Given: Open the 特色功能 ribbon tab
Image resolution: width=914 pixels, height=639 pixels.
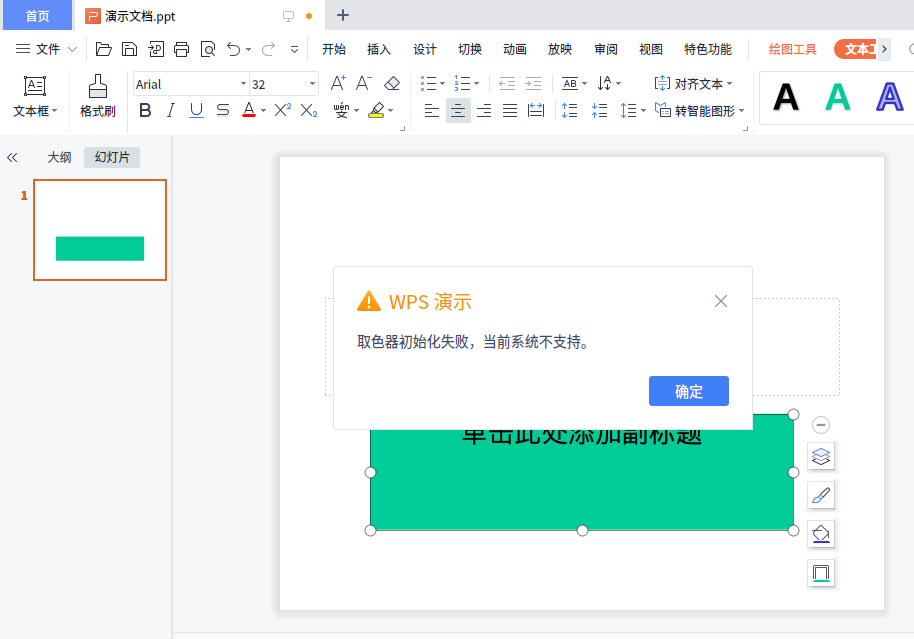Looking at the screenshot, I should pos(707,48).
